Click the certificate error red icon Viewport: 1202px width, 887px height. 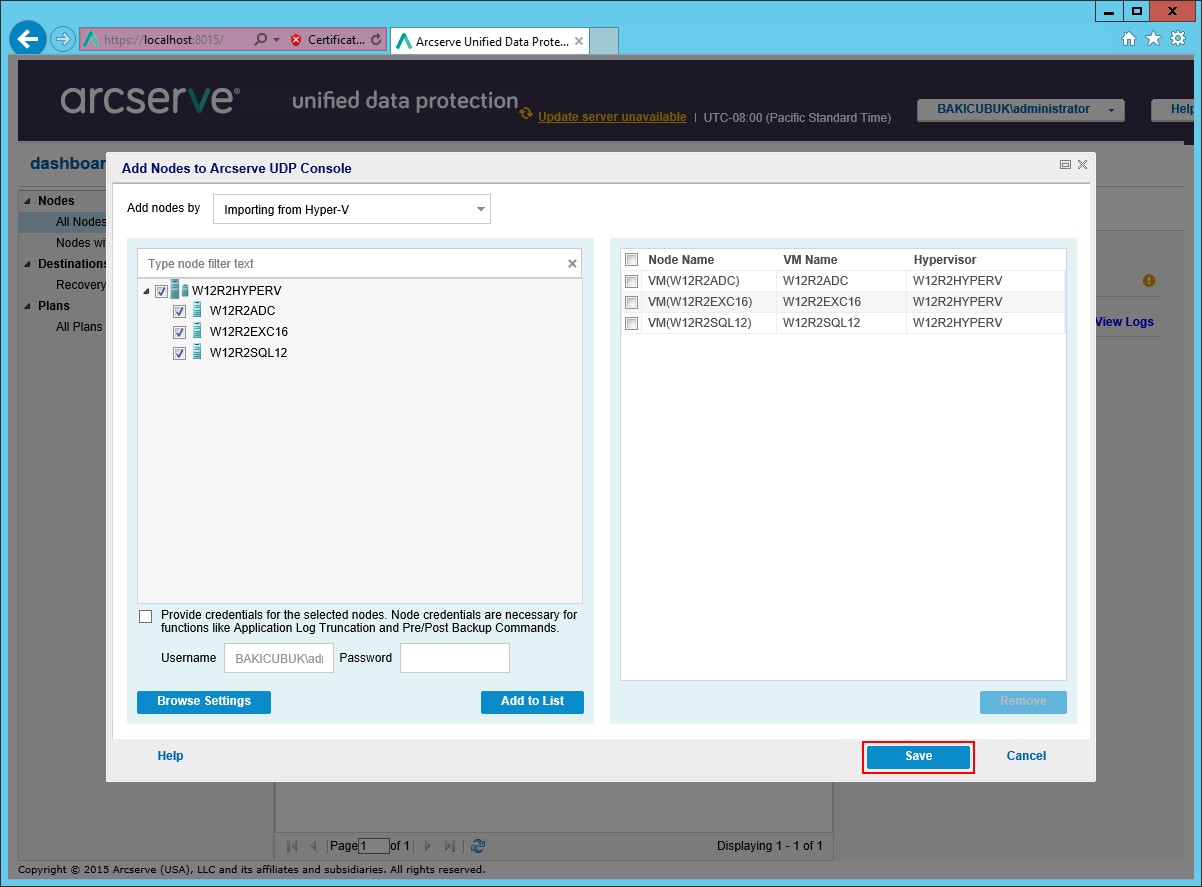pyautogui.click(x=296, y=40)
